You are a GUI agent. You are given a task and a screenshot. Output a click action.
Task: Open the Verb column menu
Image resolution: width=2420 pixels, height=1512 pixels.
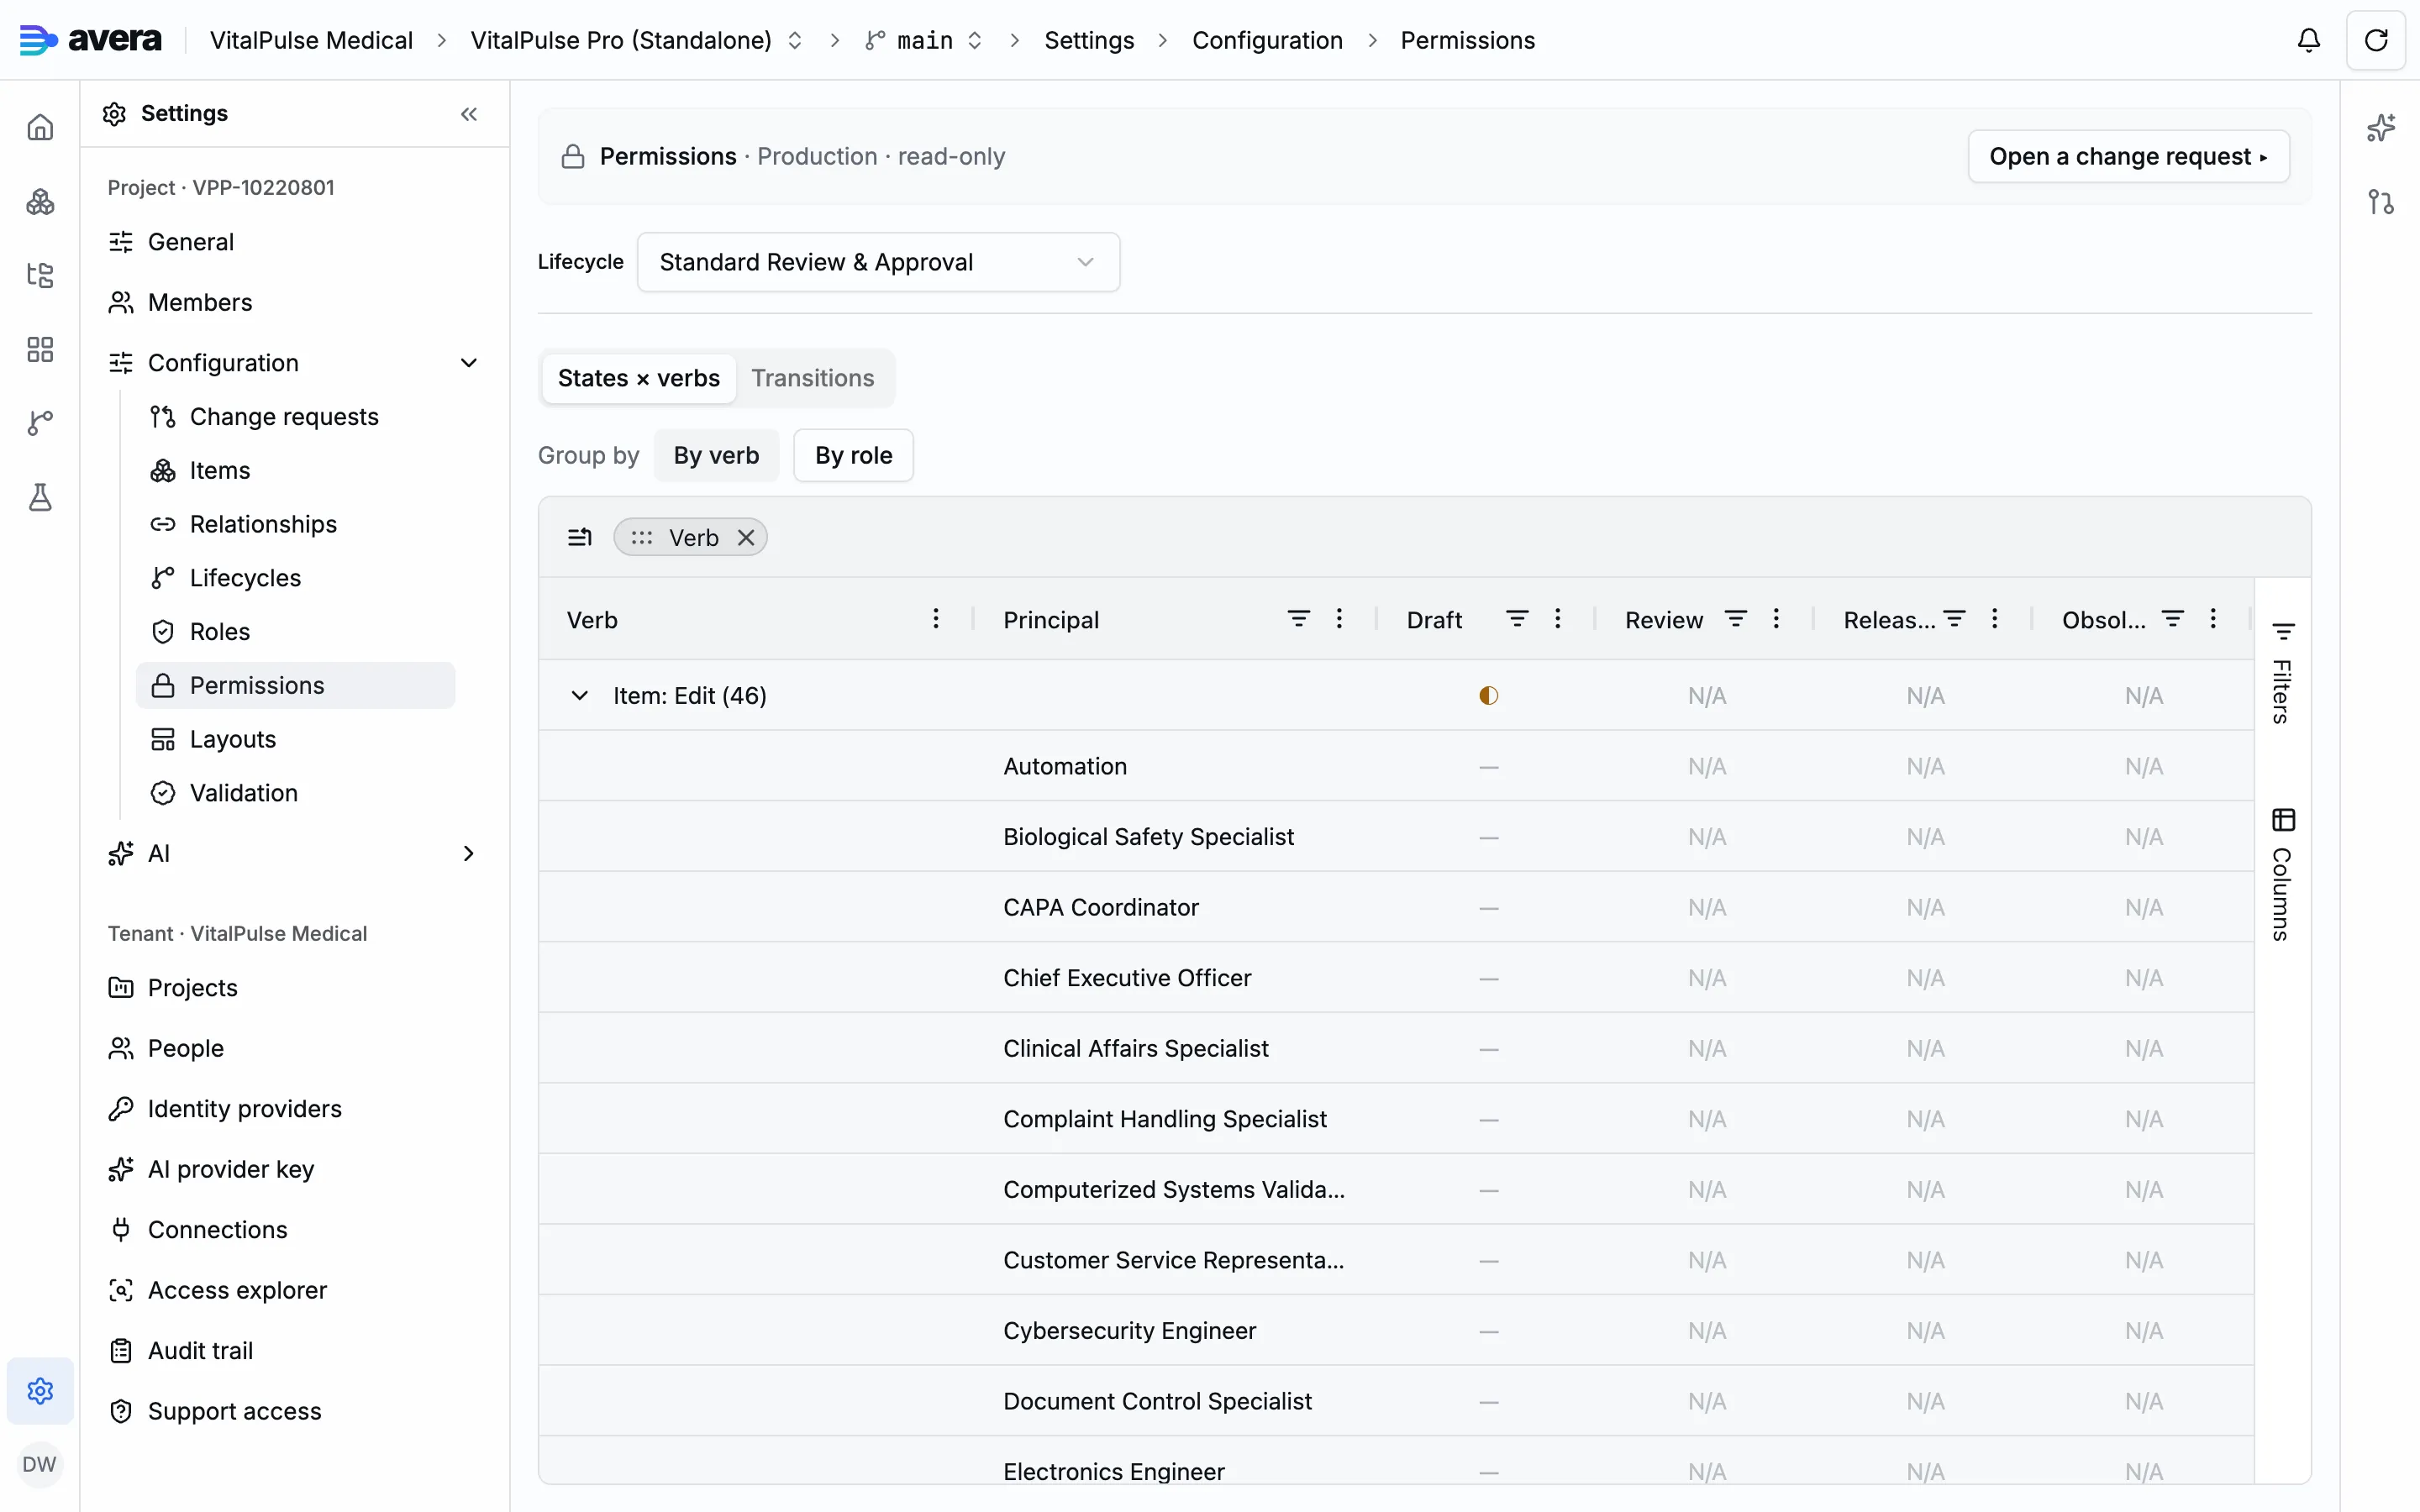[x=936, y=619]
